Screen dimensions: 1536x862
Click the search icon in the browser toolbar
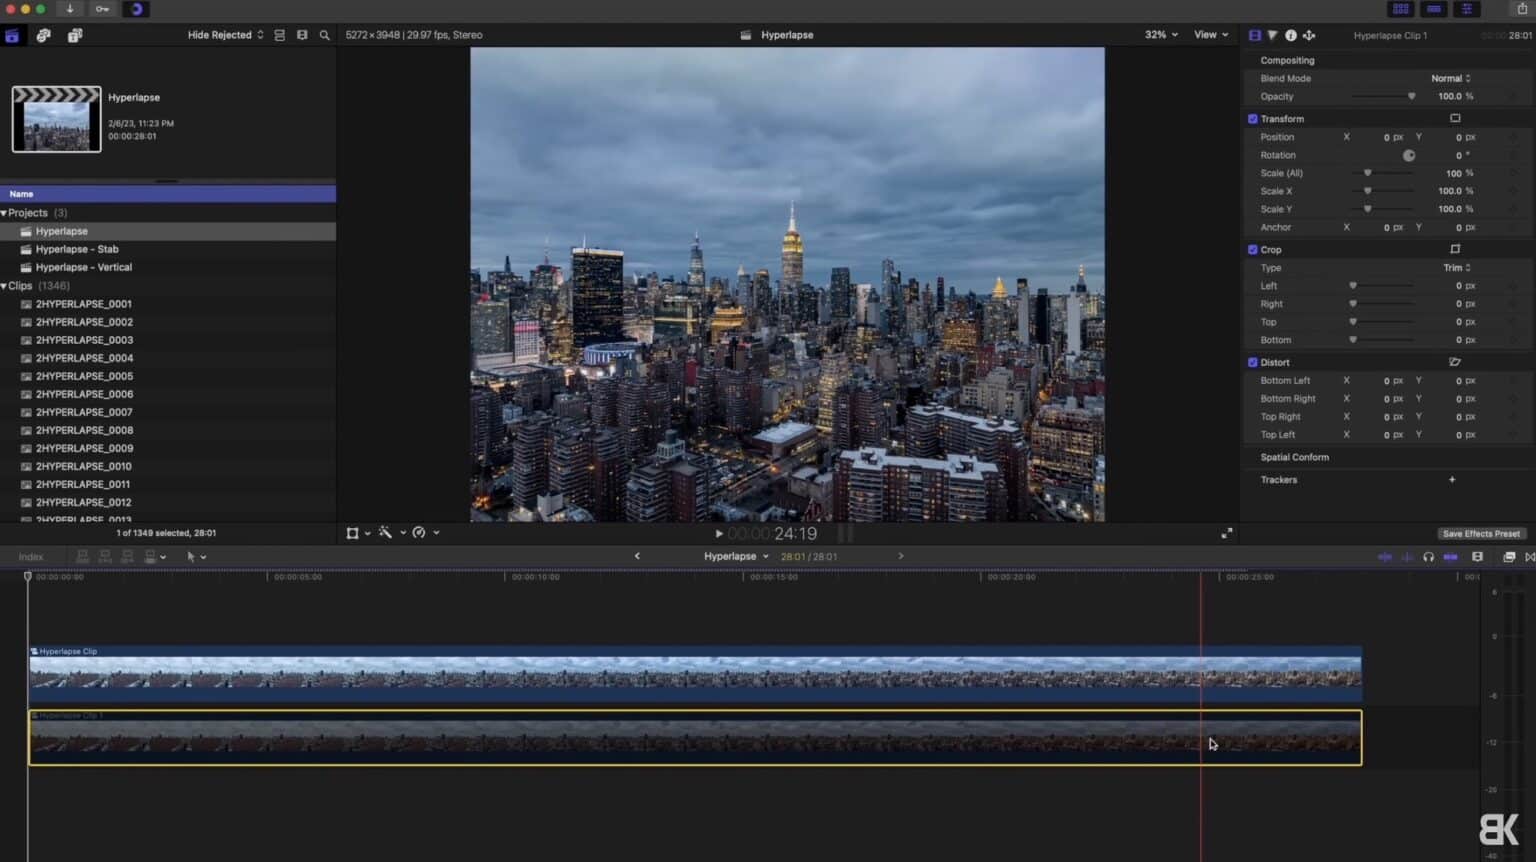[x=324, y=34]
